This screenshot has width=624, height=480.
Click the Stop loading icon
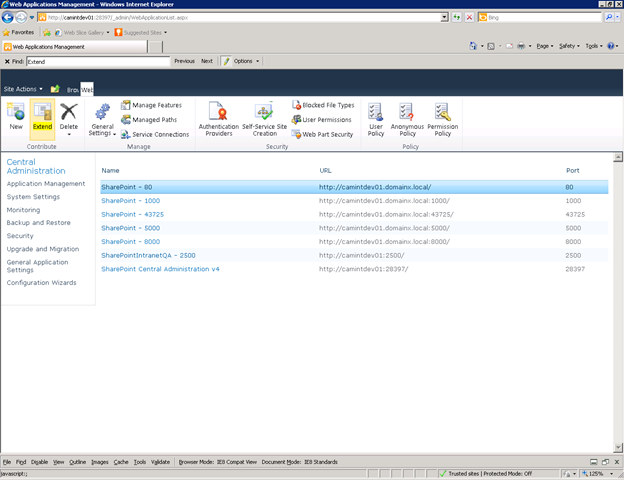[470, 18]
